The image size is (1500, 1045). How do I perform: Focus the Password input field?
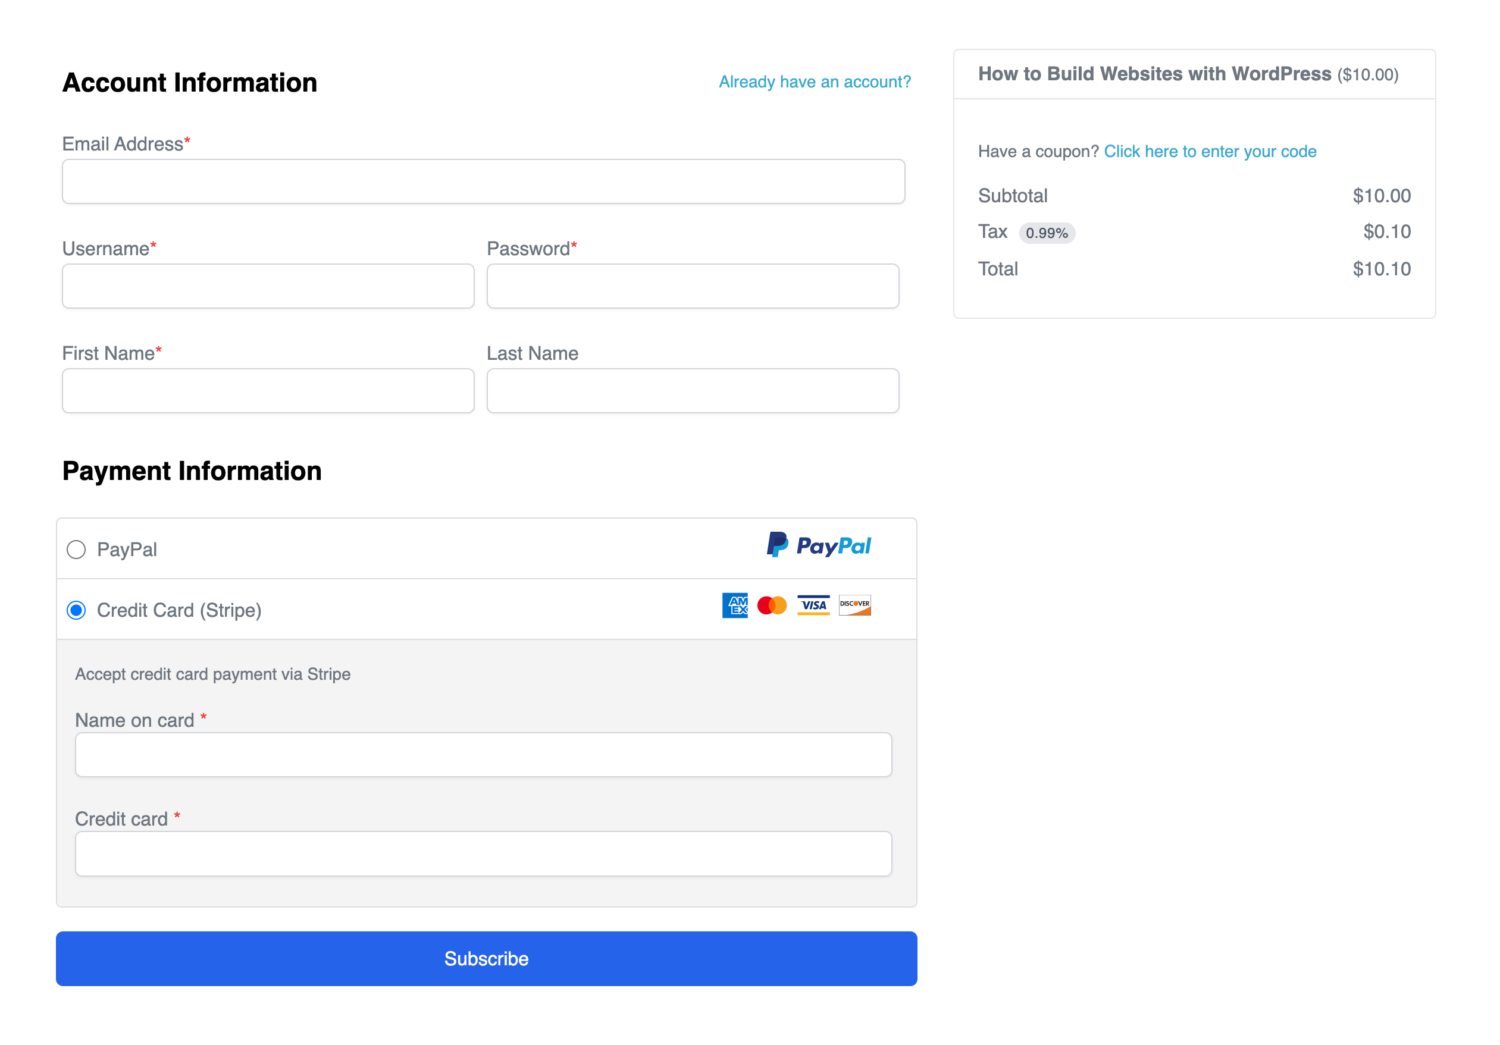point(693,286)
